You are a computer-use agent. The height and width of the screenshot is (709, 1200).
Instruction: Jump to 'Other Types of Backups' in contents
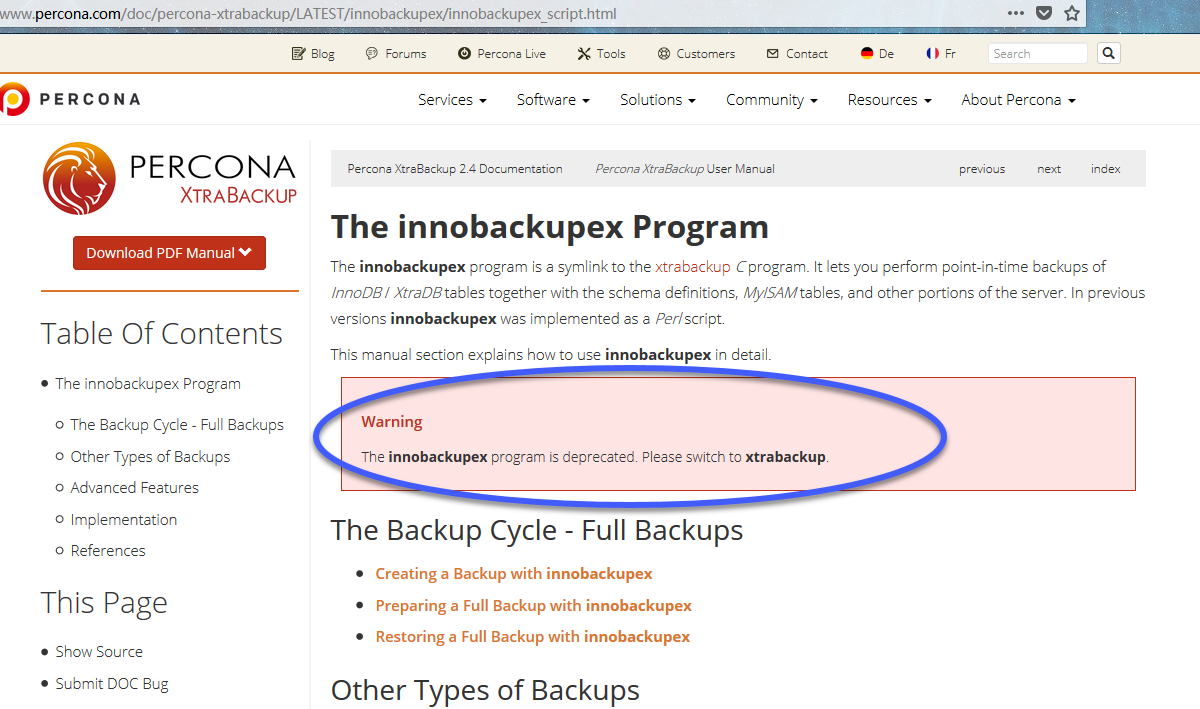150,457
